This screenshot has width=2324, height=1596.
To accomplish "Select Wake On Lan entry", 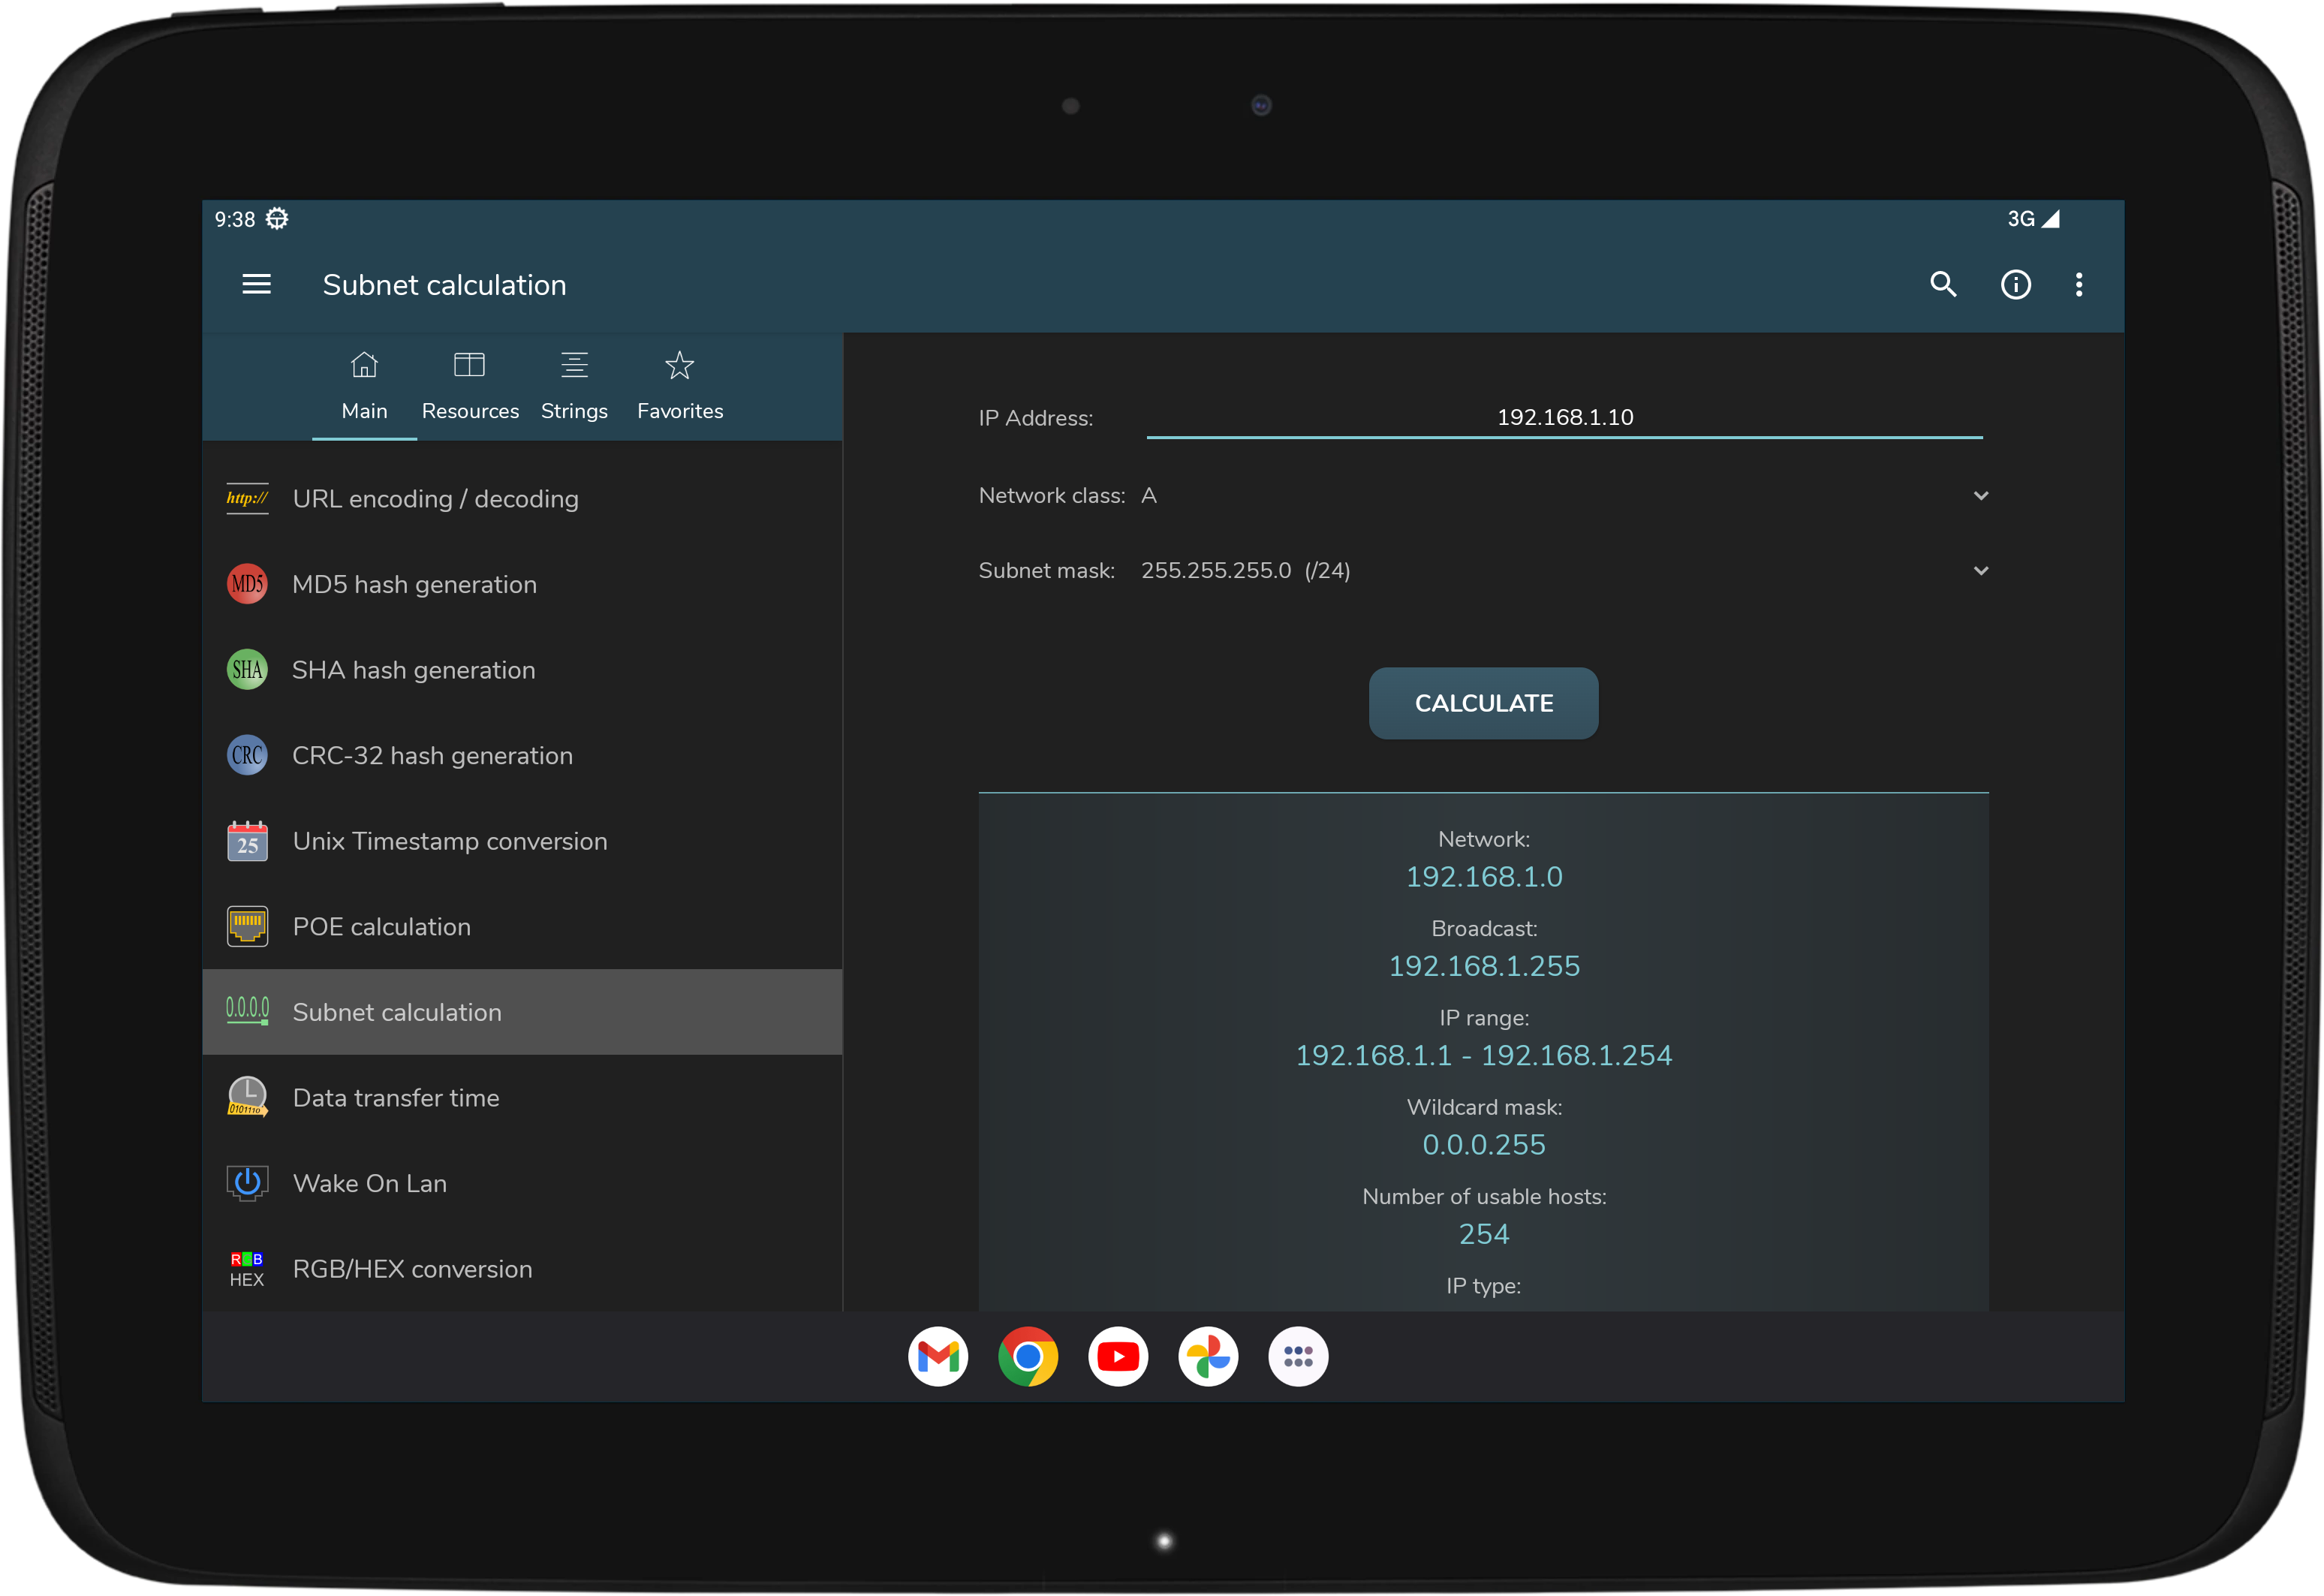I will pyautogui.click(x=523, y=1183).
